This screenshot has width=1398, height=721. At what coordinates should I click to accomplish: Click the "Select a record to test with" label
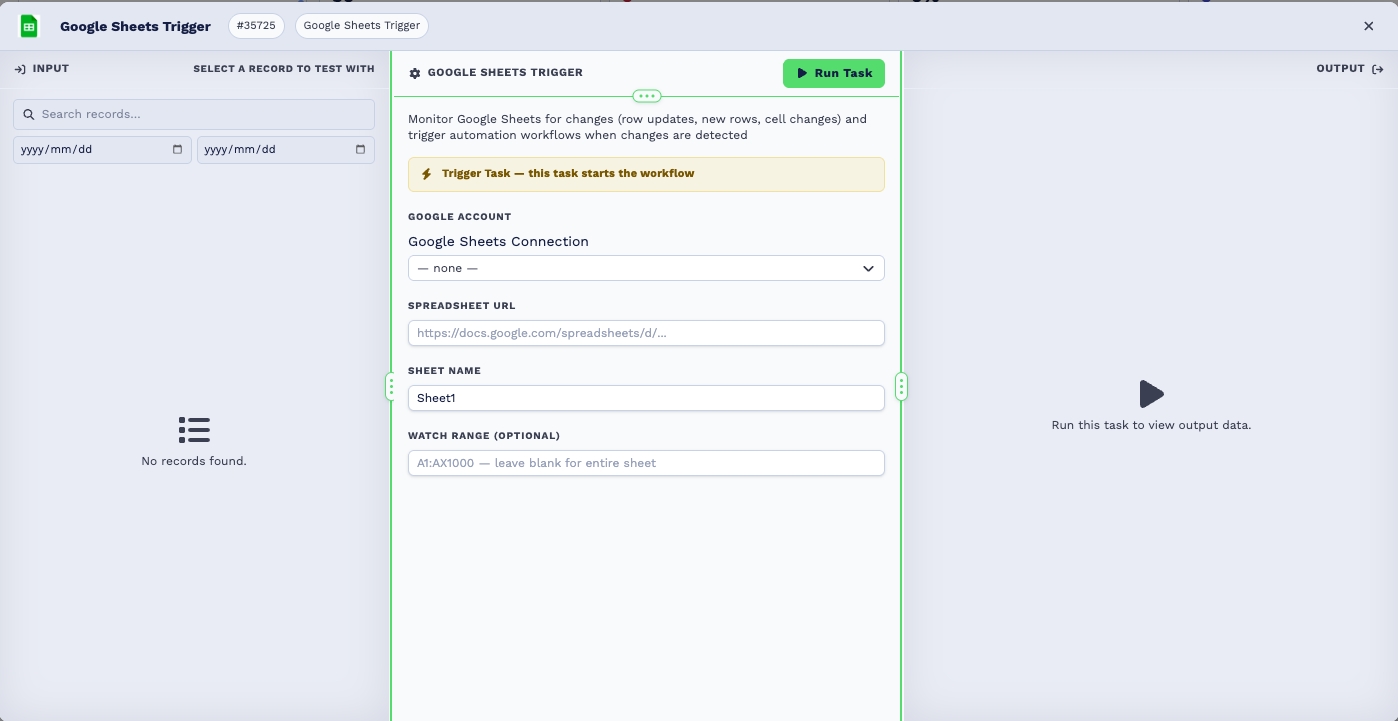pos(284,69)
